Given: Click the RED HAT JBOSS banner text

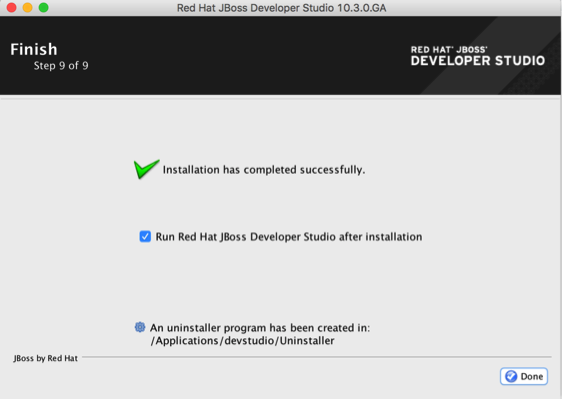Looking at the screenshot, I should coord(449,49).
